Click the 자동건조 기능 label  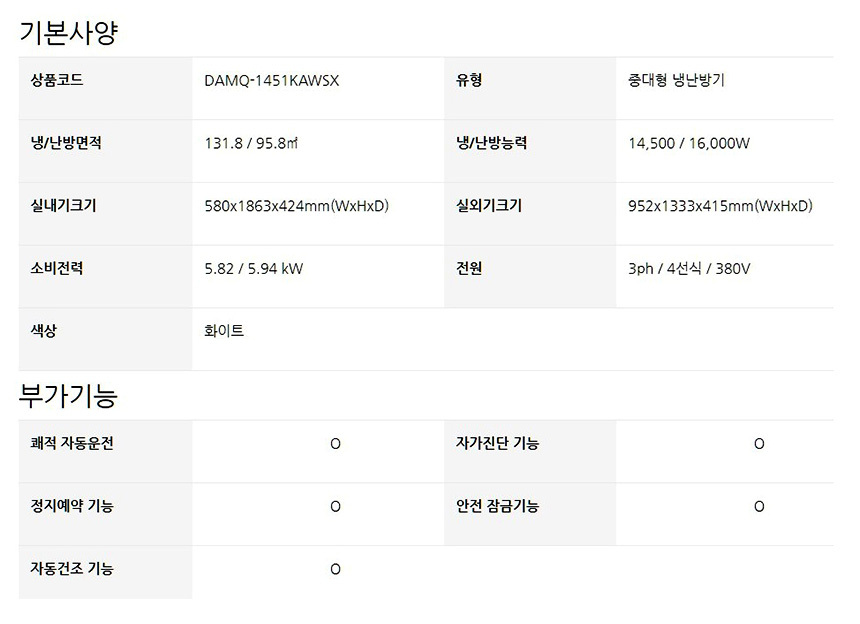tap(72, 569)
